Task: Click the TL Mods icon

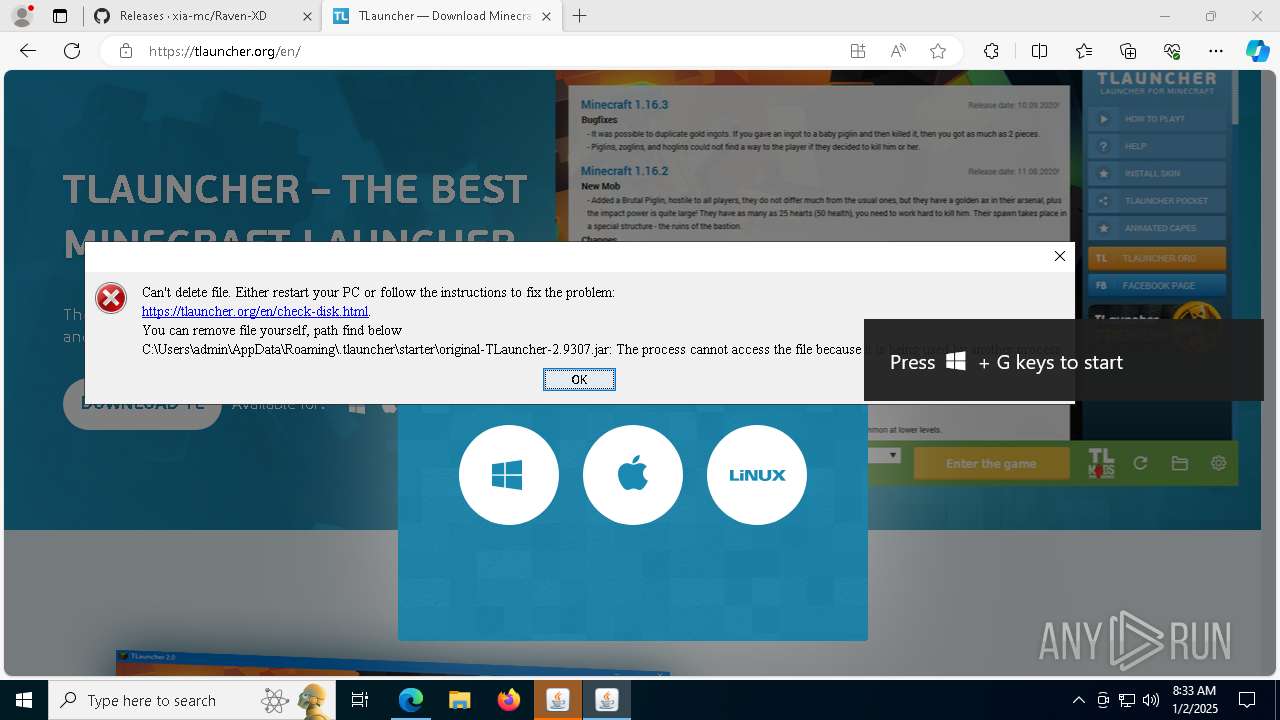Action: click(x=1101, y=463)
